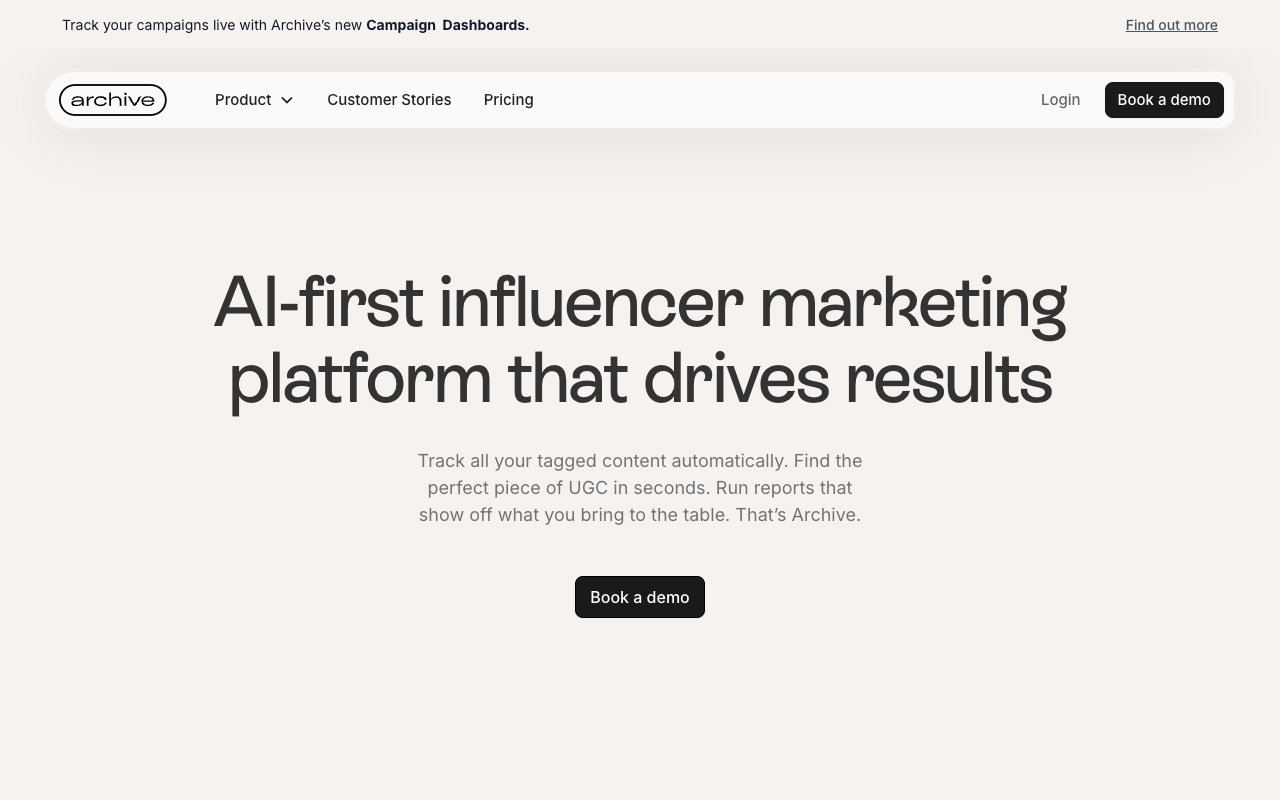
Task: Click the 'platform that drives results' headline line
Action: (x=640, y=380)
